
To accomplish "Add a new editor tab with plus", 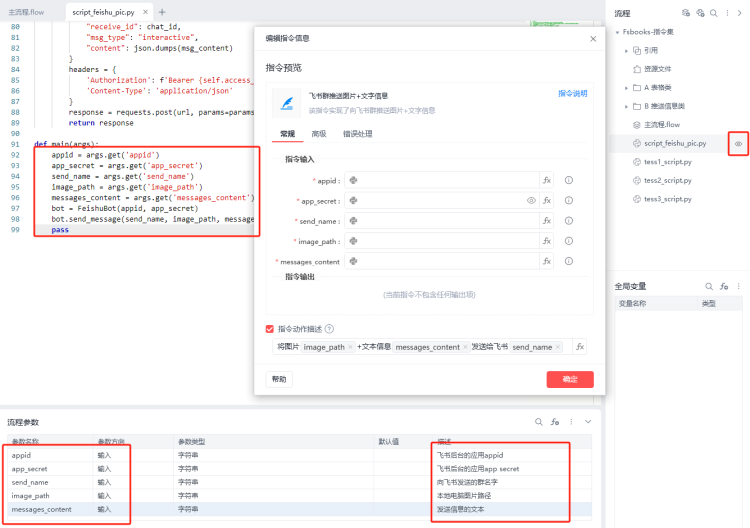I will point(162,12).
